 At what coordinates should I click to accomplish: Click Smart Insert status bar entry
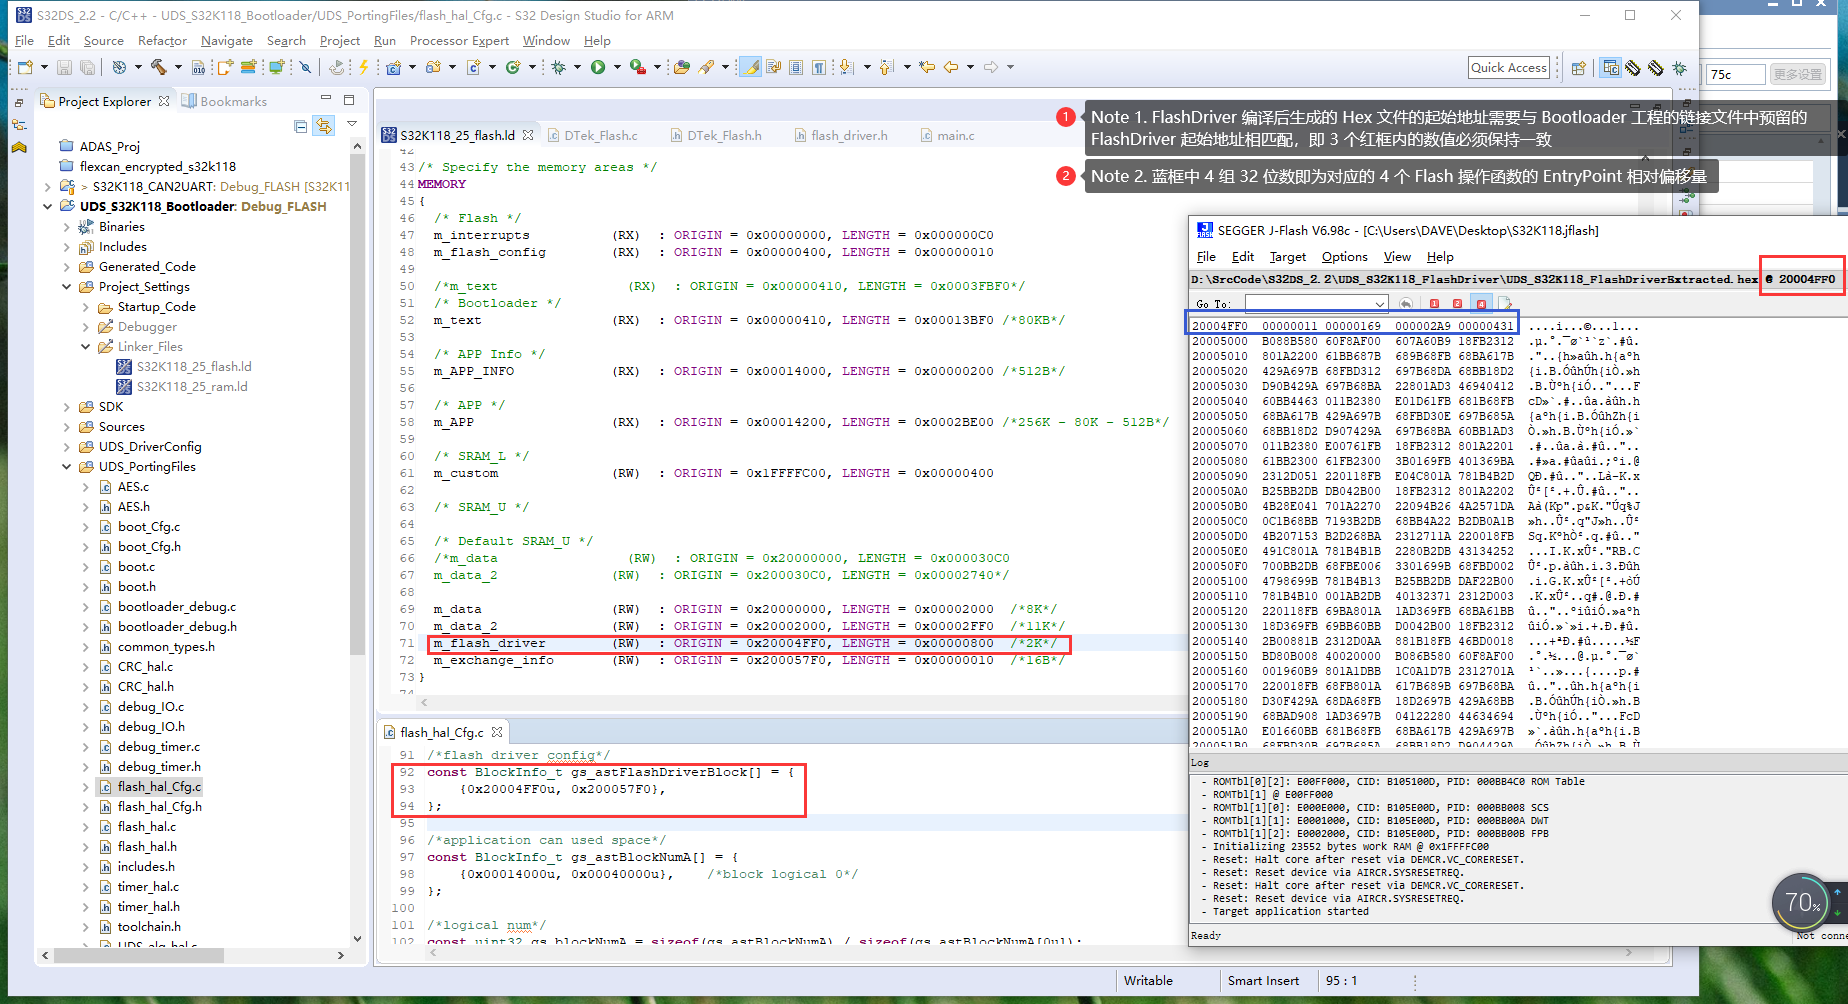tap(1264, 981)
